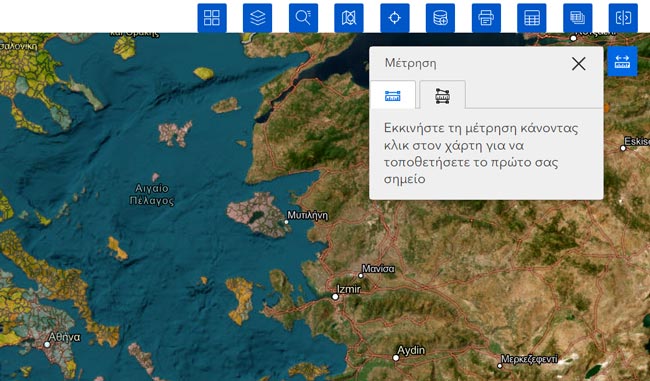Switch to the area measurement tab

442,95
